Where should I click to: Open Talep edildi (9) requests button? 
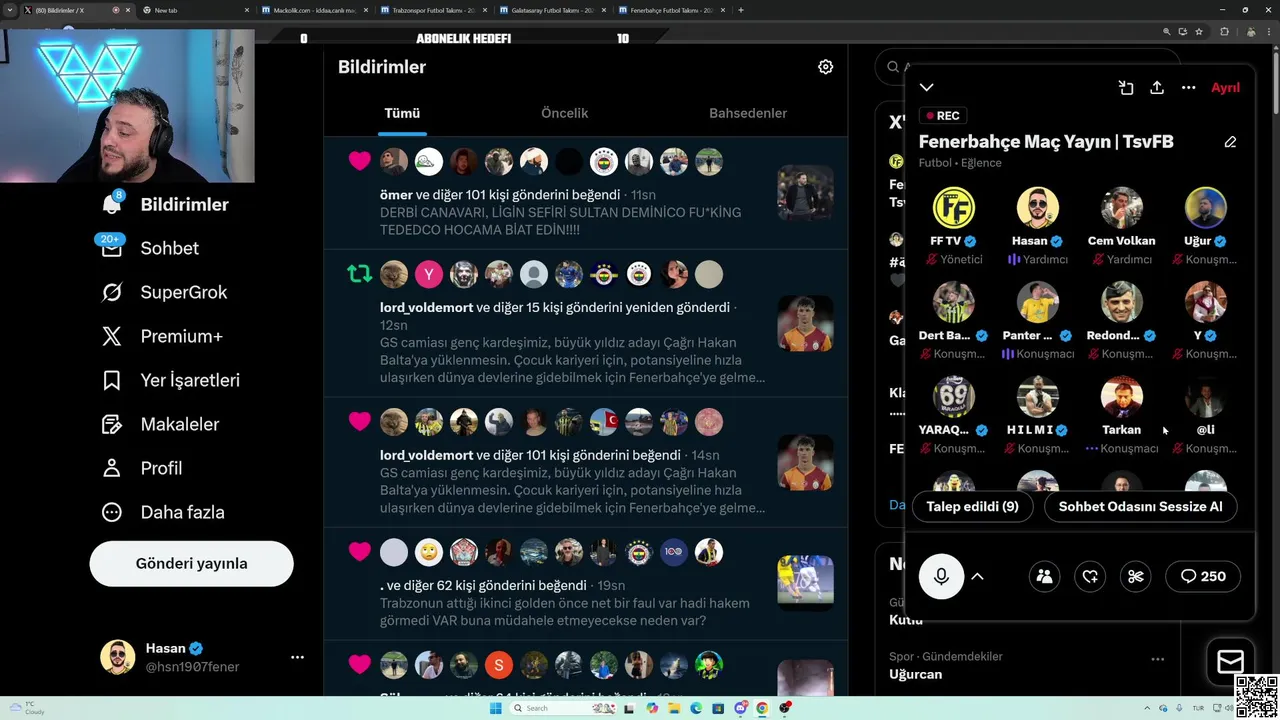pos(972,506)
